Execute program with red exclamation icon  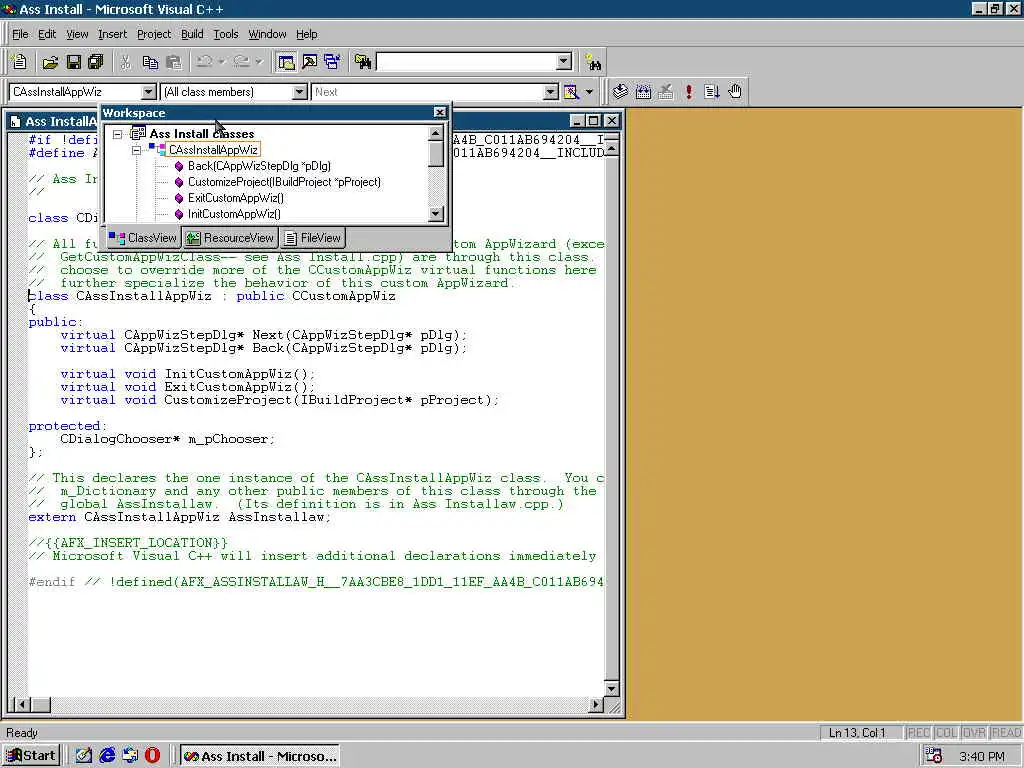click(x=688, y=91)
